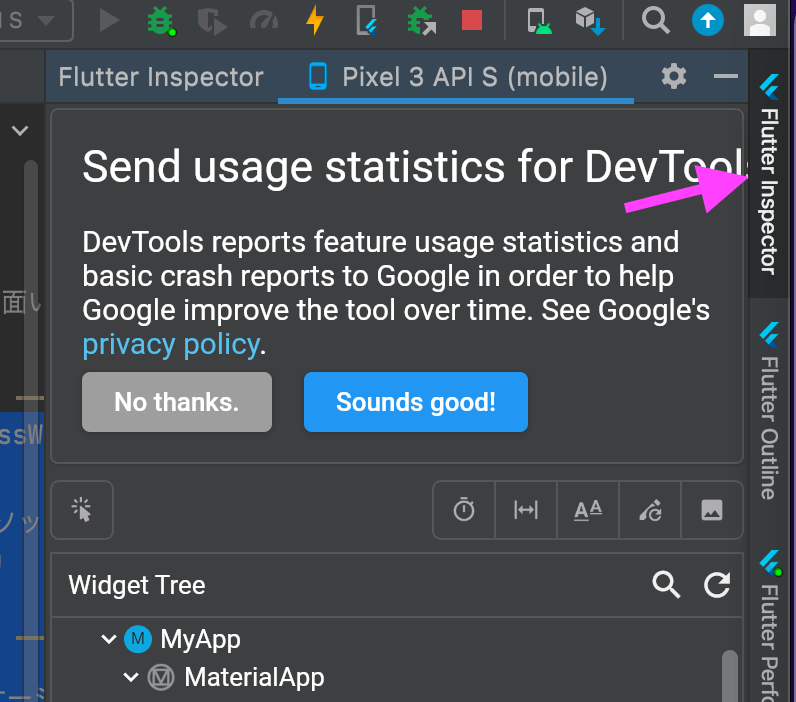Click the No thanks. button
The height and width of the screenshot is (702, 796).
[x=177, y=402]
